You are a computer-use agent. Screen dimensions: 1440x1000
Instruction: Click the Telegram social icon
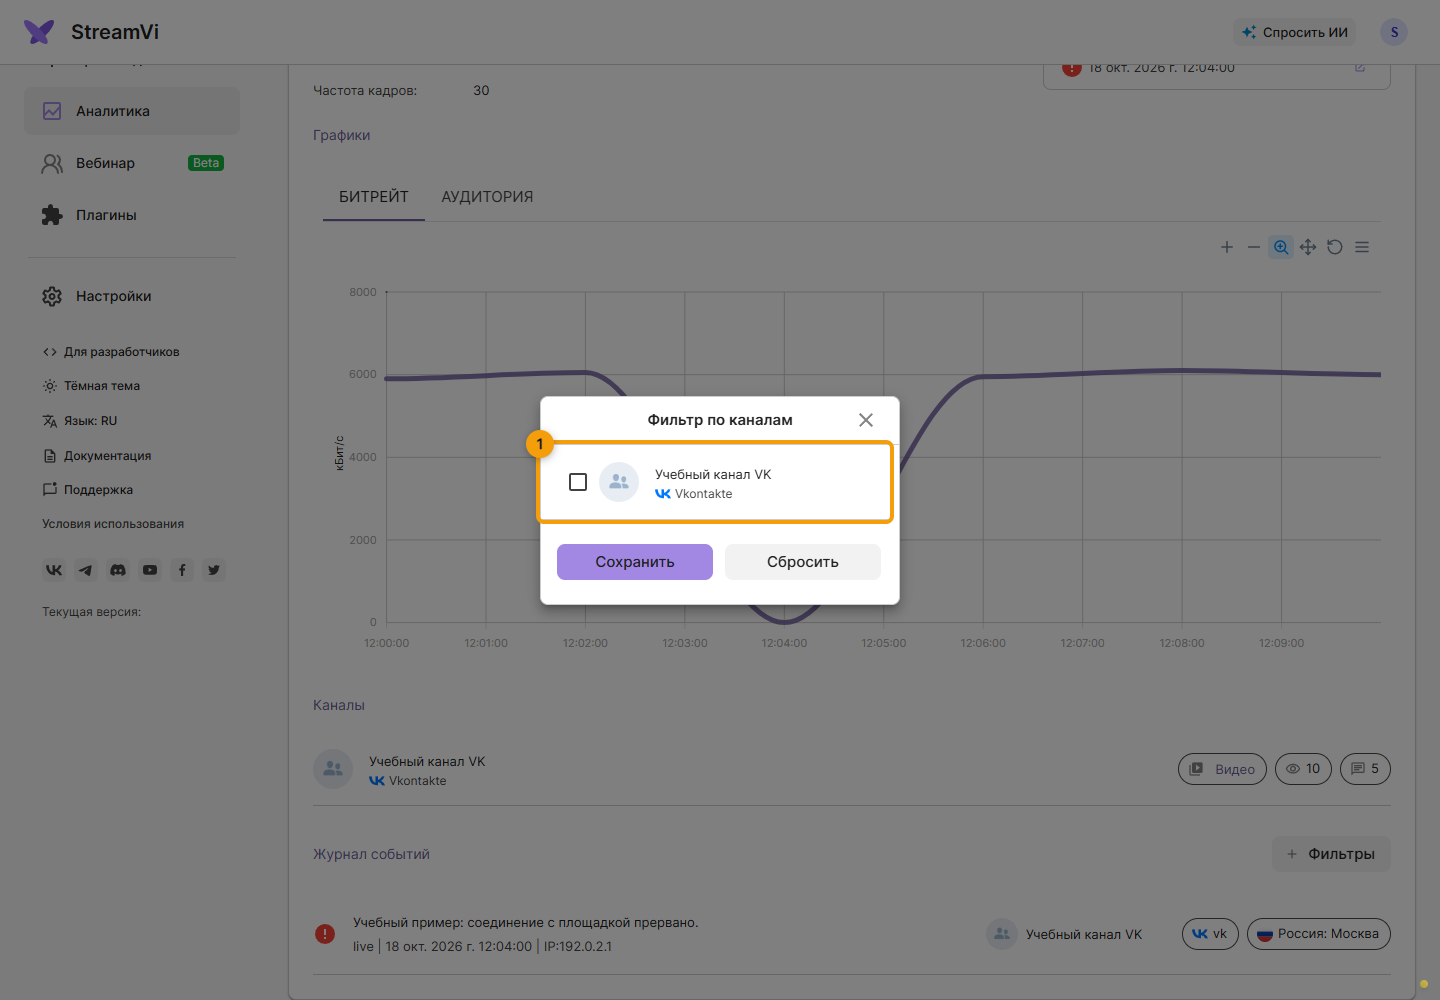[86, 570]
